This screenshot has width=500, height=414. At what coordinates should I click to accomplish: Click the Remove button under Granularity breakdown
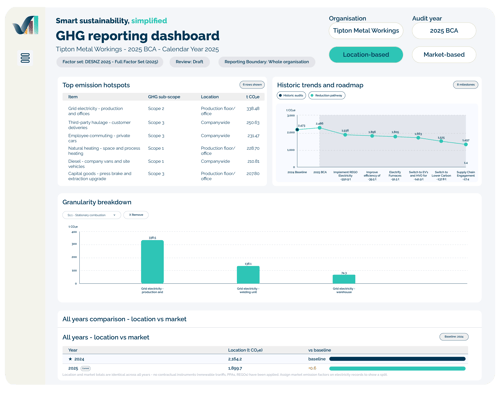point(136,215)
